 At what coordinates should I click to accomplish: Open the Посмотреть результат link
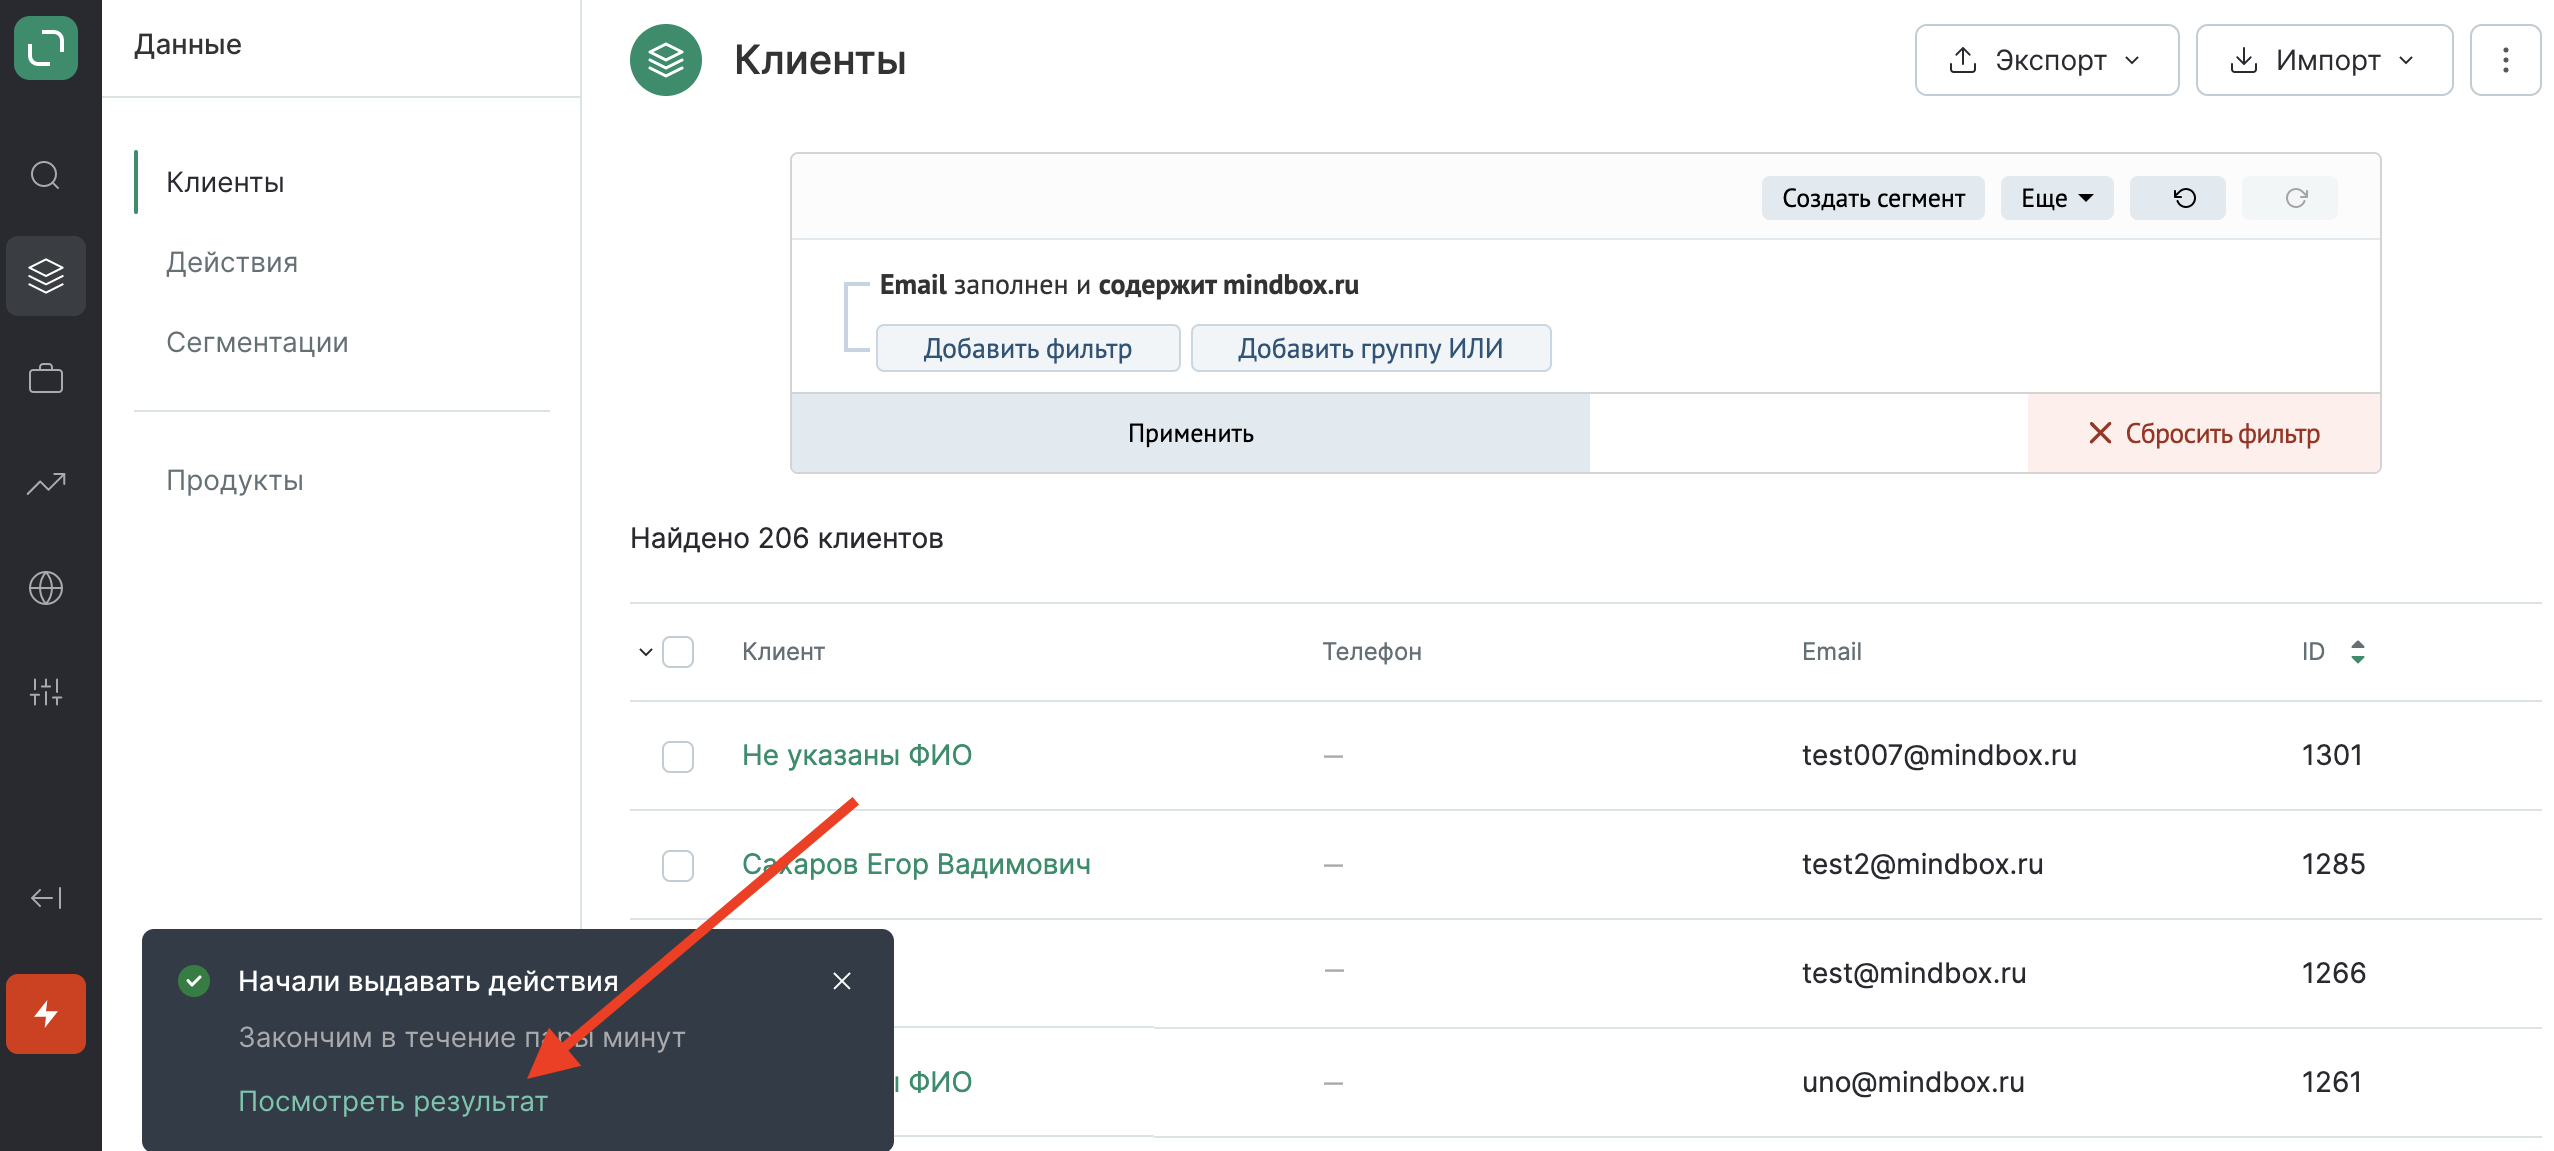393,1101
